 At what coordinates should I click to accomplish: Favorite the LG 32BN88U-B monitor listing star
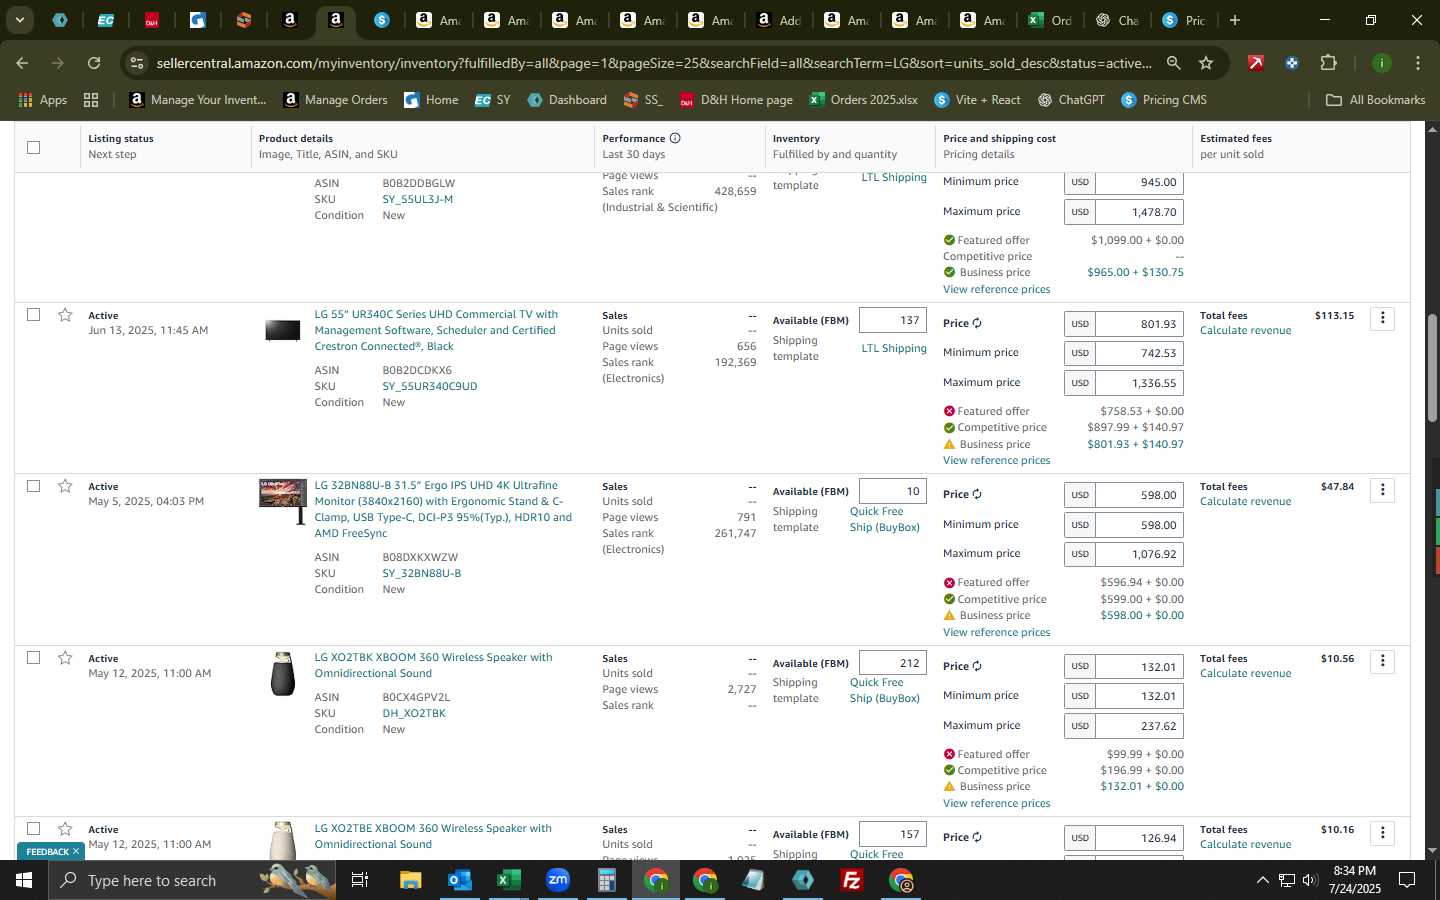(x=65, y=486)
